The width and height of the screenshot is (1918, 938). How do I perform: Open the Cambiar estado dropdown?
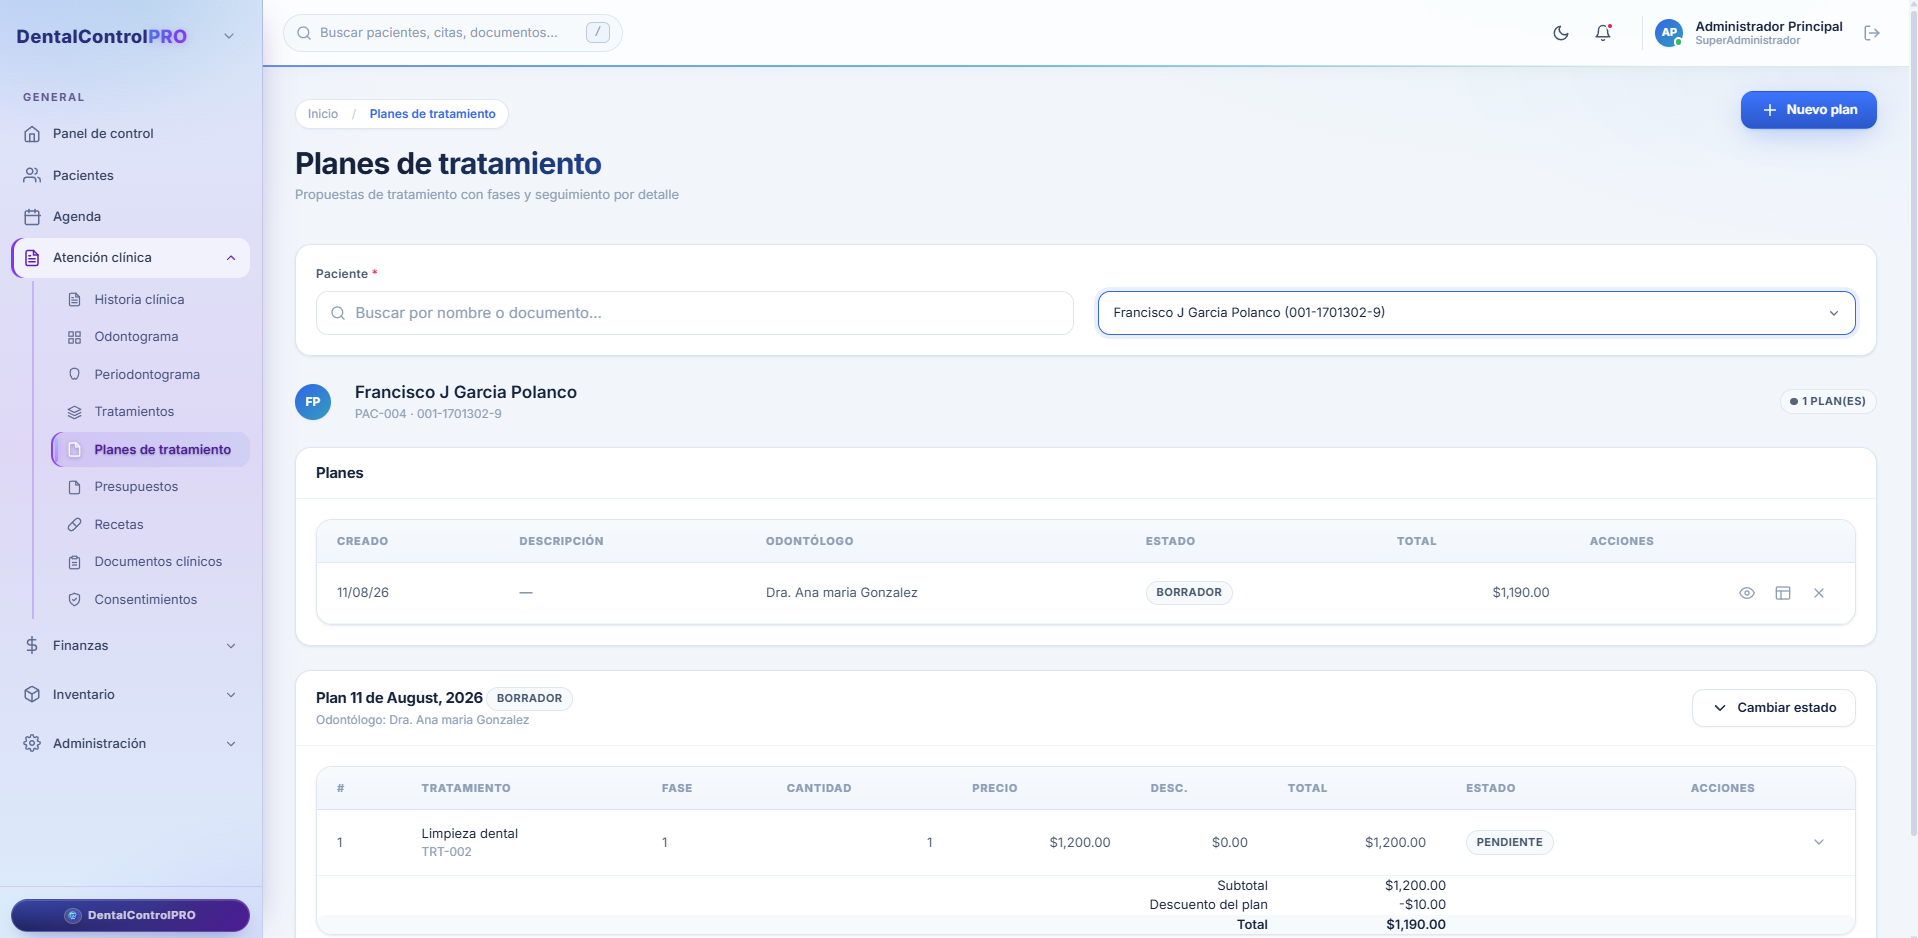1773,708
